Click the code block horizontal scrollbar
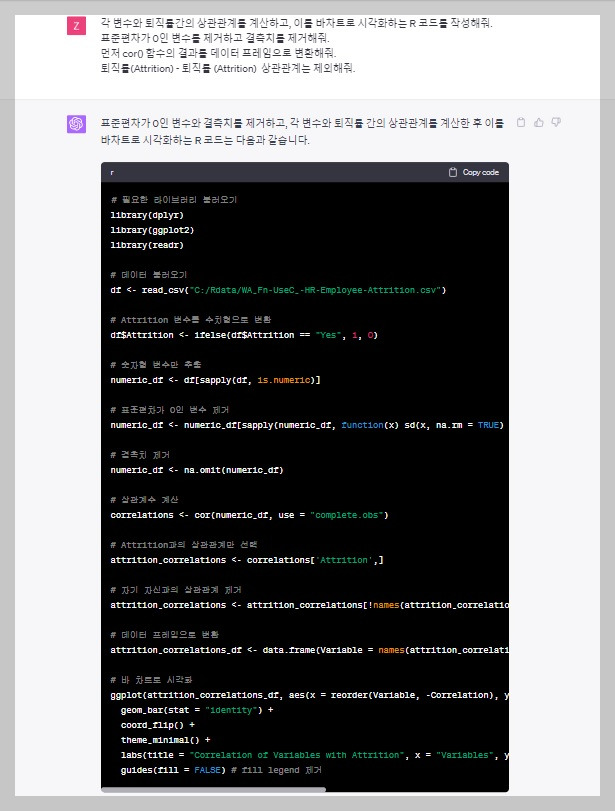Screen dimensions: 615x811 pyautogui.click(x=214, y=790)
